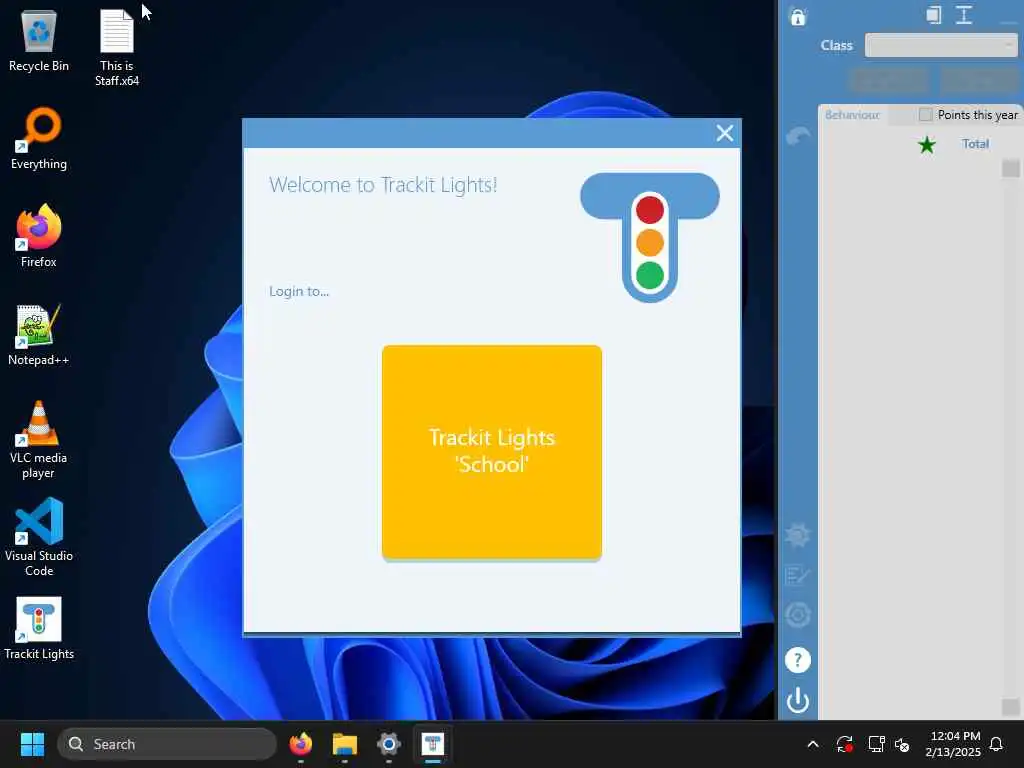This screenshot has height=768, width=1024.
Task: Select the Notepad++ desktop shortcut
Action: [39, 334]
